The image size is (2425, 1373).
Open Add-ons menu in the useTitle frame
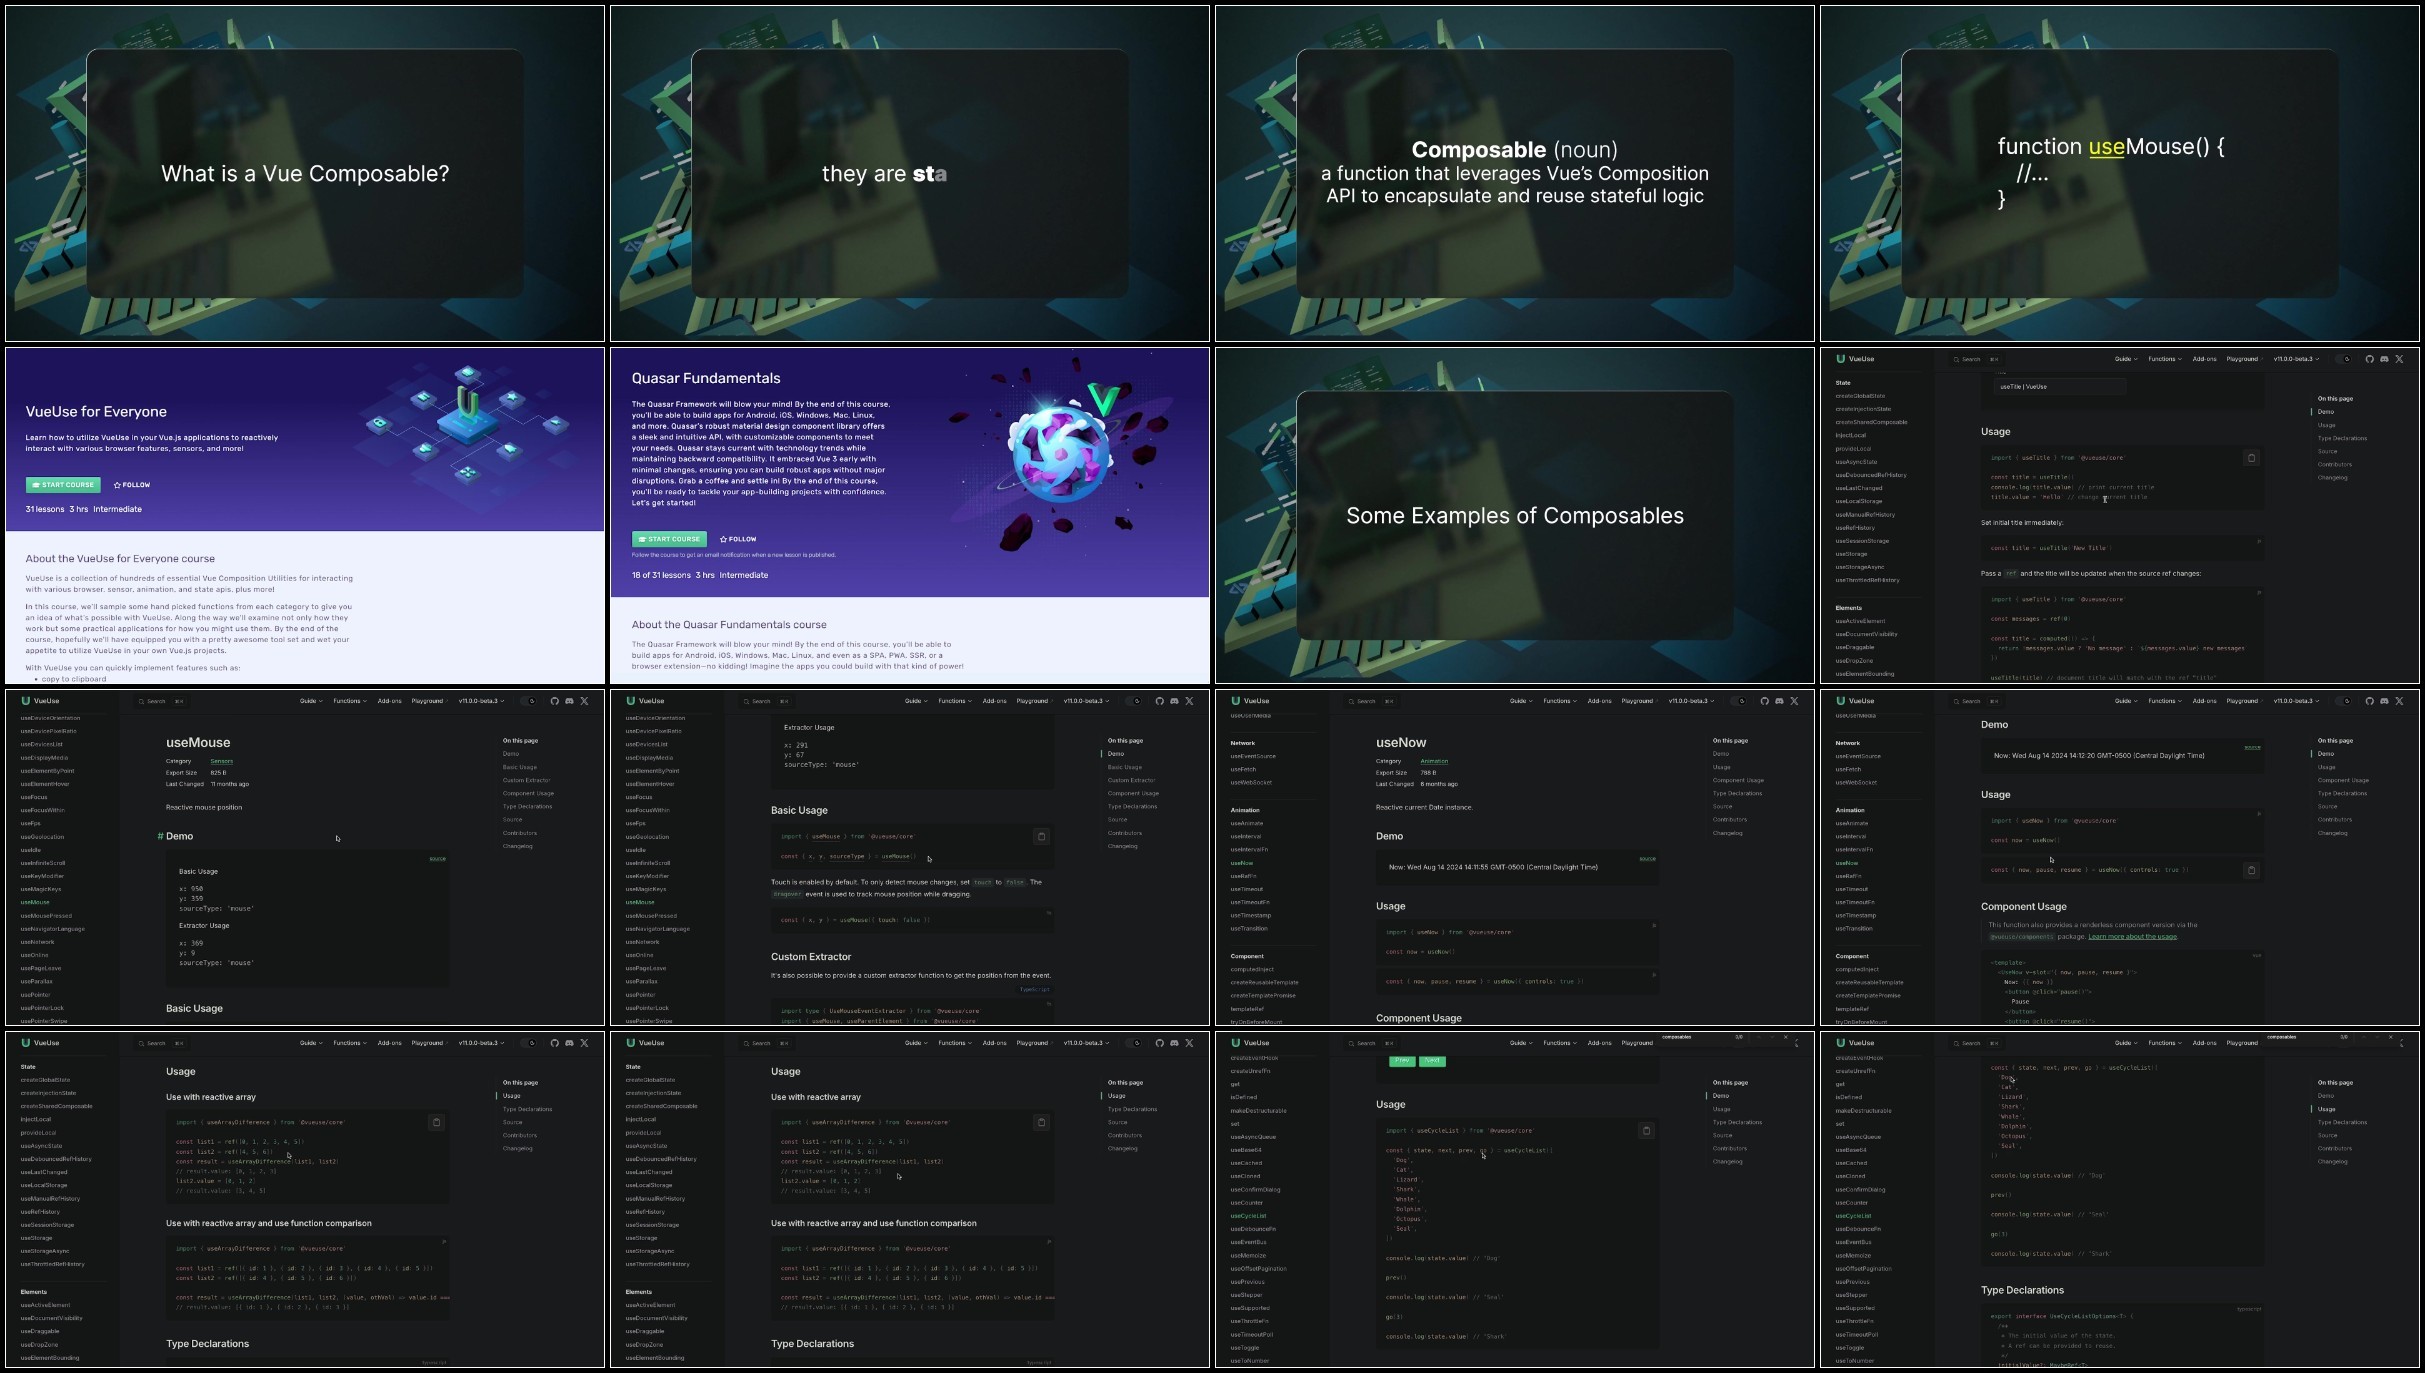tap(2204, 359)
